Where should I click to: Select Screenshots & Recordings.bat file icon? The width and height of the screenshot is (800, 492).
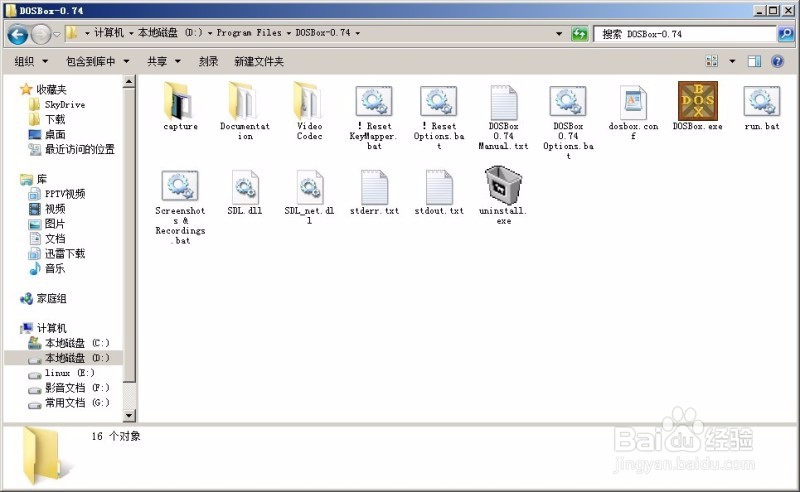pos(180,186)
